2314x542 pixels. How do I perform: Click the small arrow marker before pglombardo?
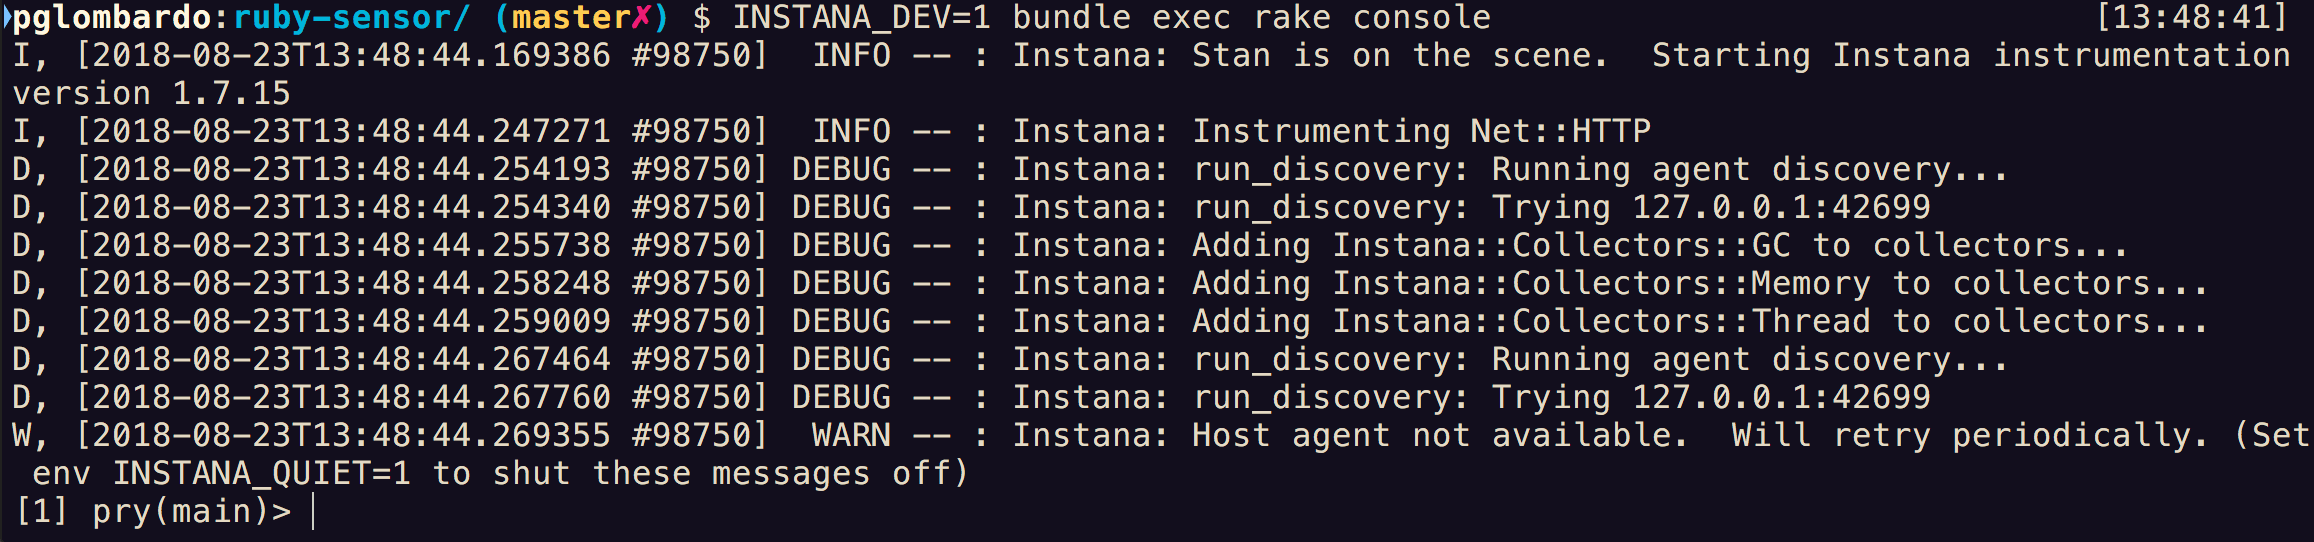pos(7,18)
